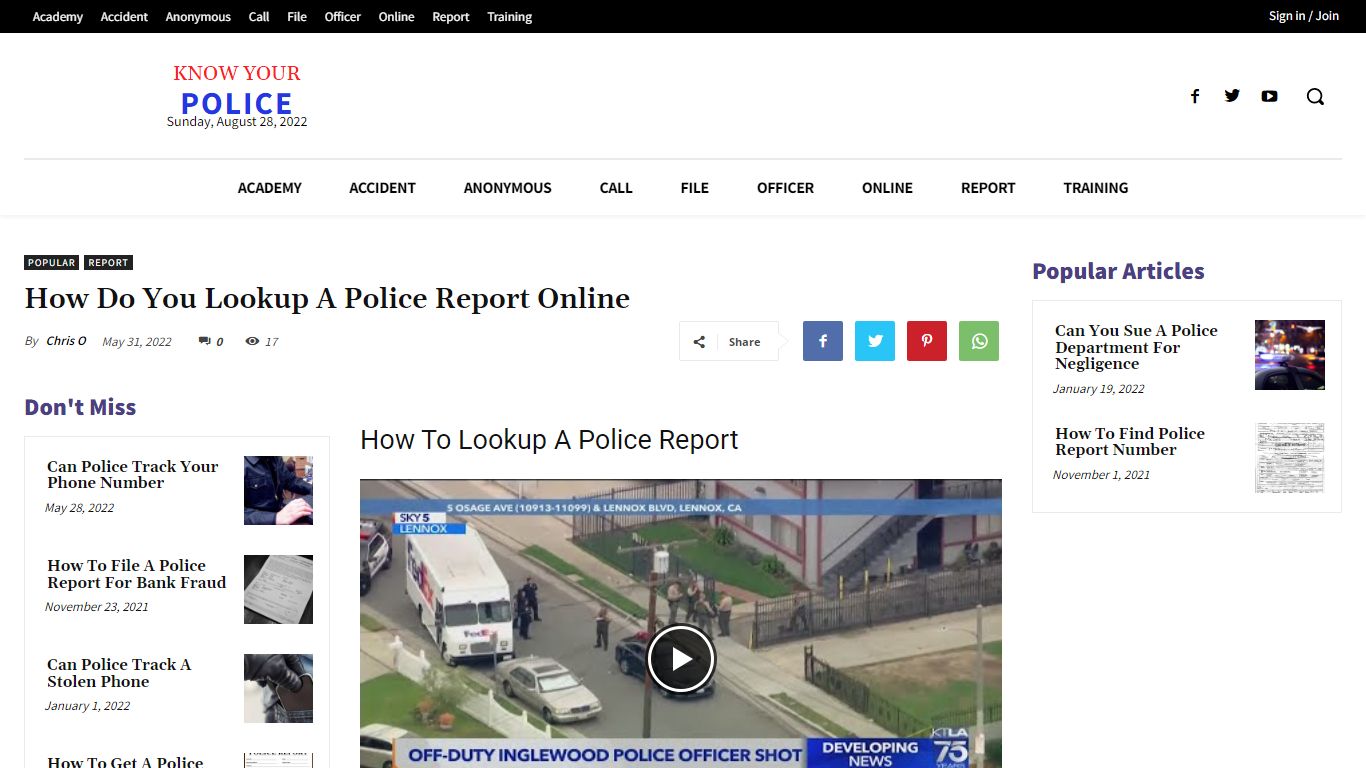The width and height of the screenshot is (1366, 768).
Task: Open author Chris O profile link
Action: [66, 341]
